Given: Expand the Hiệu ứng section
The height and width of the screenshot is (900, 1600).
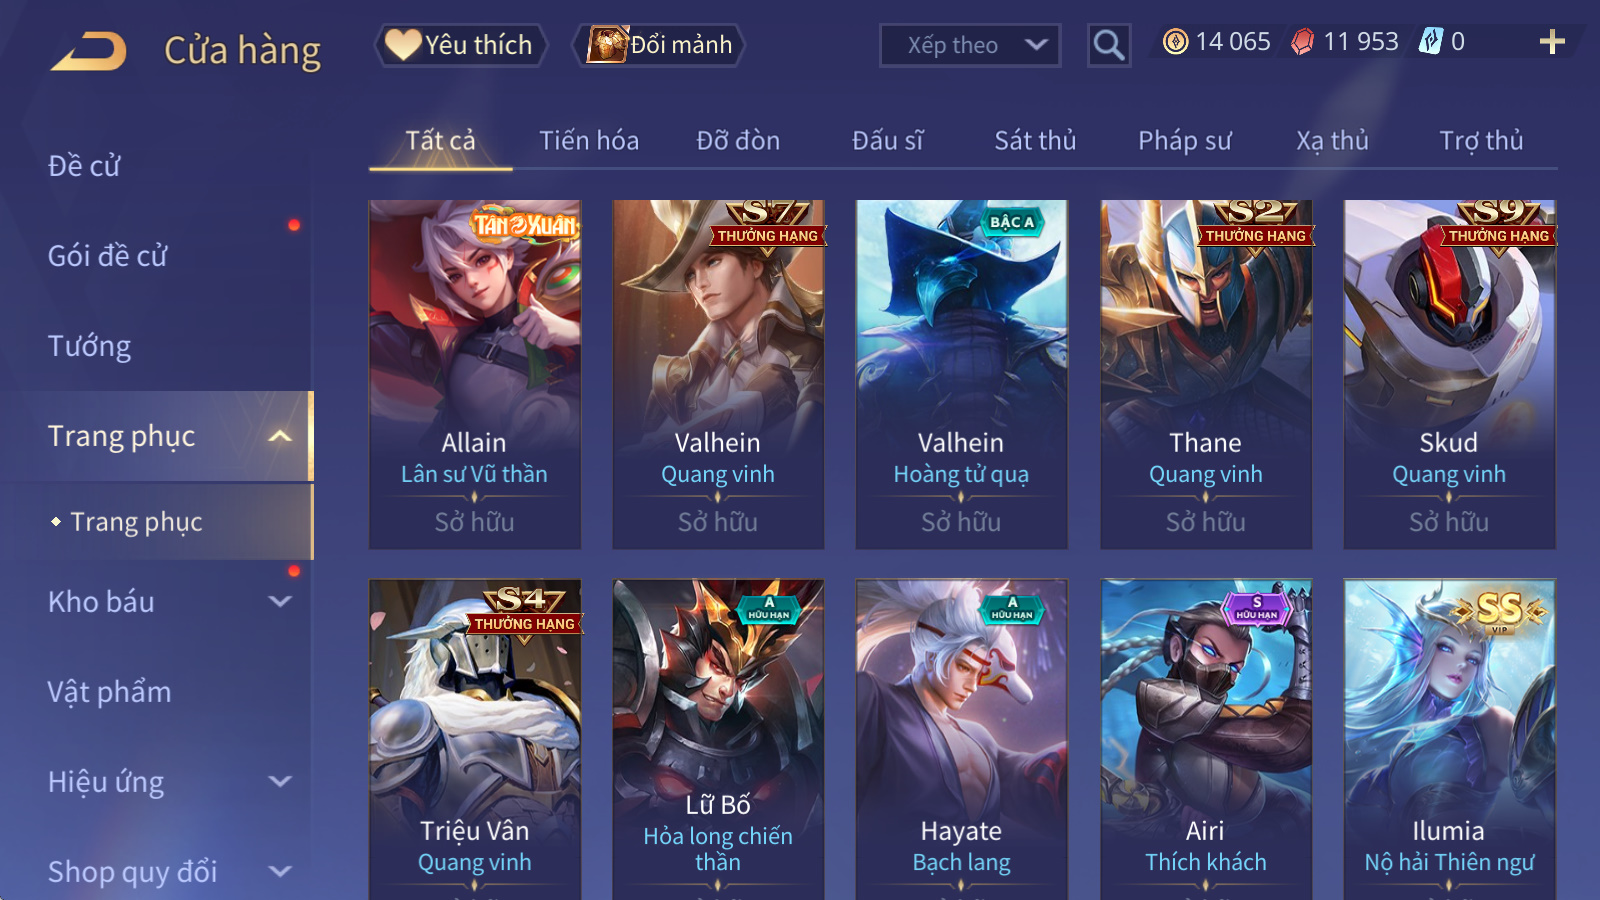Looking at the screenshot, I should (170, 782).
